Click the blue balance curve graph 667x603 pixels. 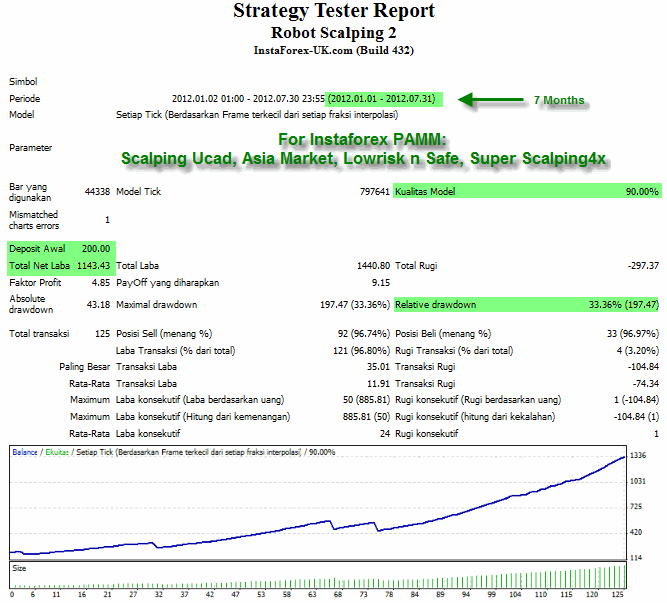point(318,506)
